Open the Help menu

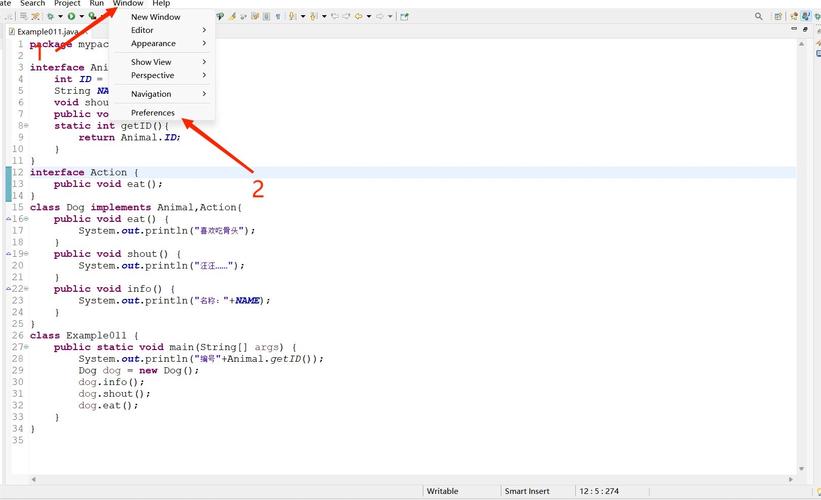[161, 4]
